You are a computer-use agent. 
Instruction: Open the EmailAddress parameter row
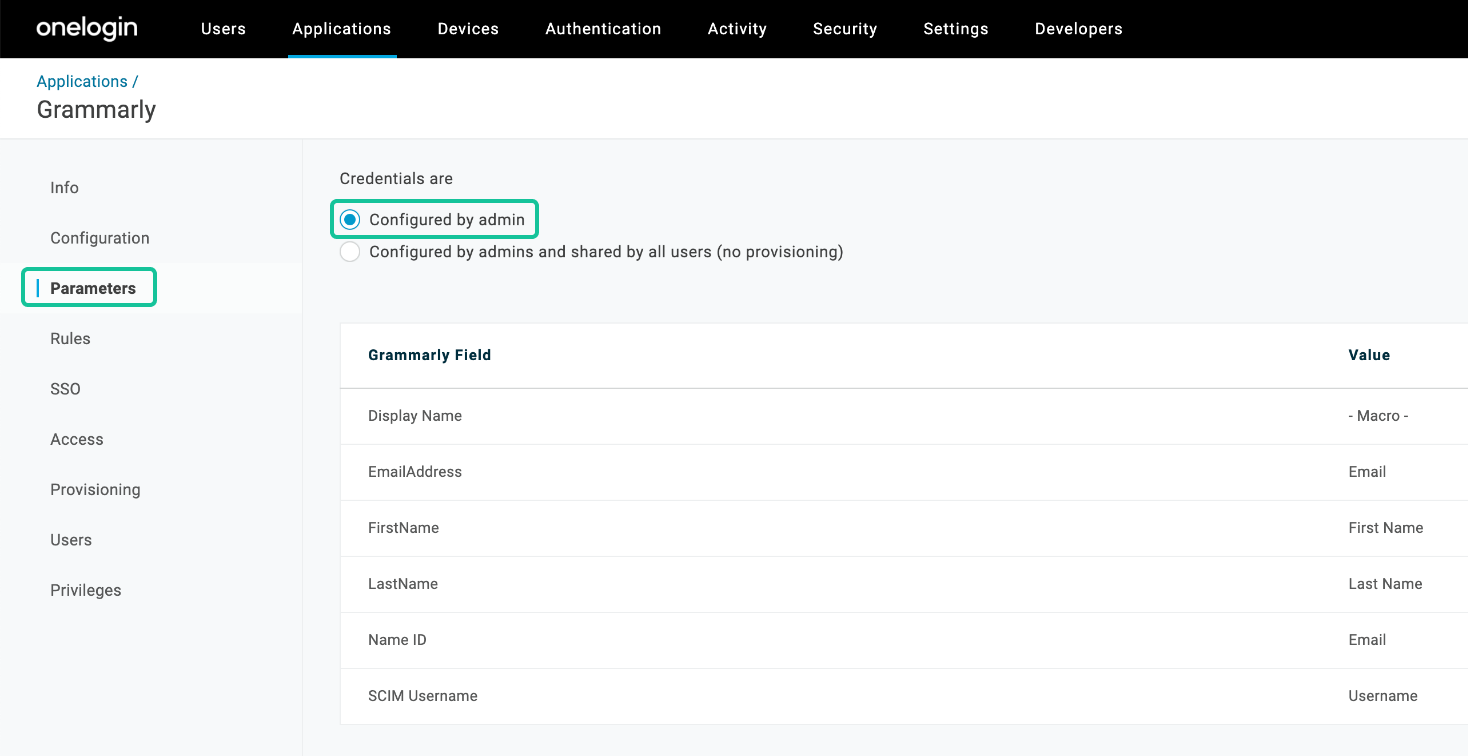pyautogui.click(x=904, y=472)
